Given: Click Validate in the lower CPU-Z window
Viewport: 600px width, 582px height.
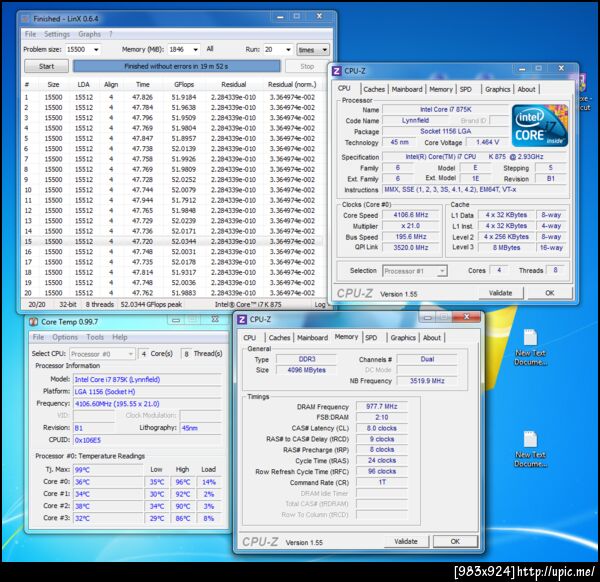Looking at the screenshot, I should (406, 541).
